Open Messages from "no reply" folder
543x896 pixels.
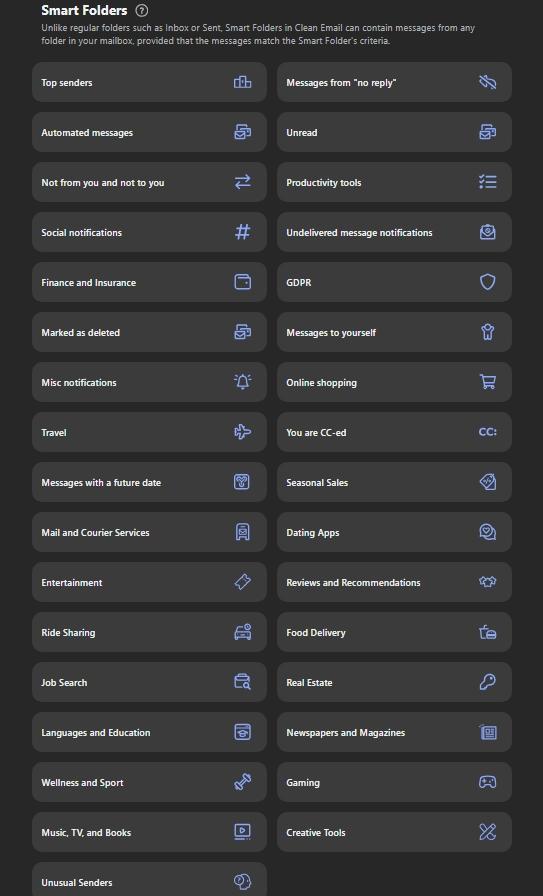pyautogui.click(x=394, y=82)
